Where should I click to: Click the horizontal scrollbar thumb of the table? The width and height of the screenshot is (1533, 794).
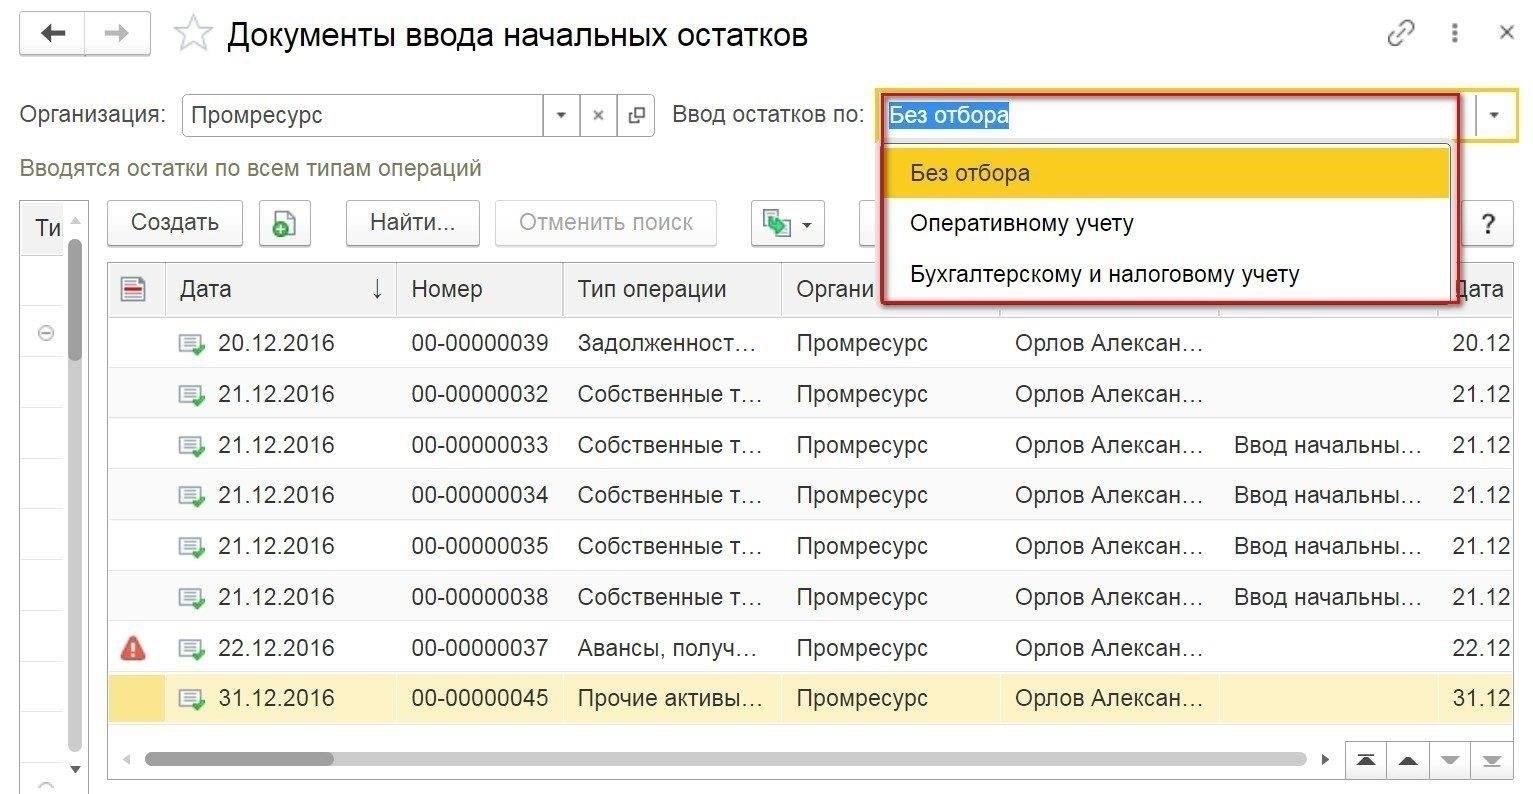pos(239,759)
